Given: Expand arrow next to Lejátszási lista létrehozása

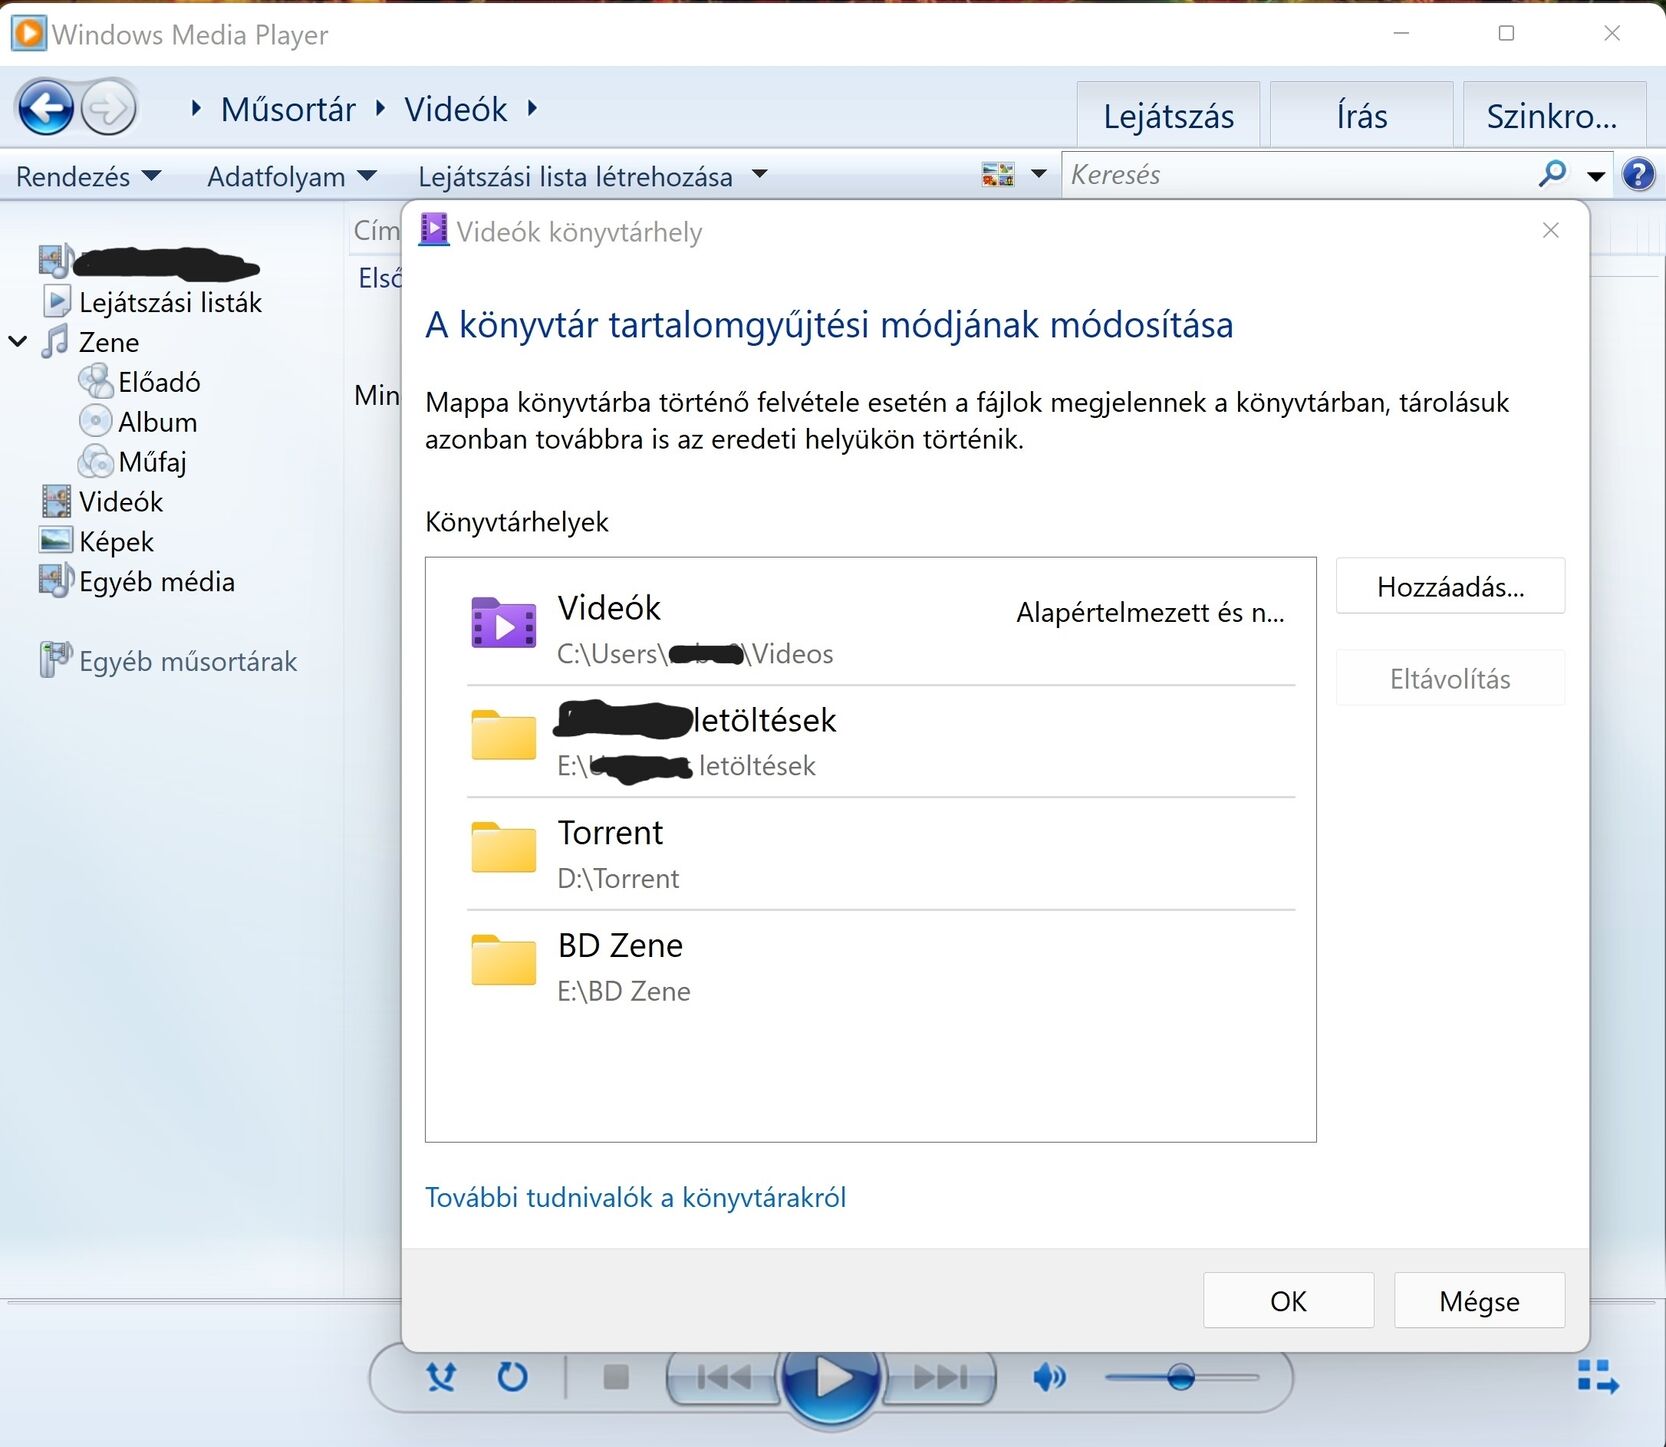Looking at the screenshot, I should (760, 175).
